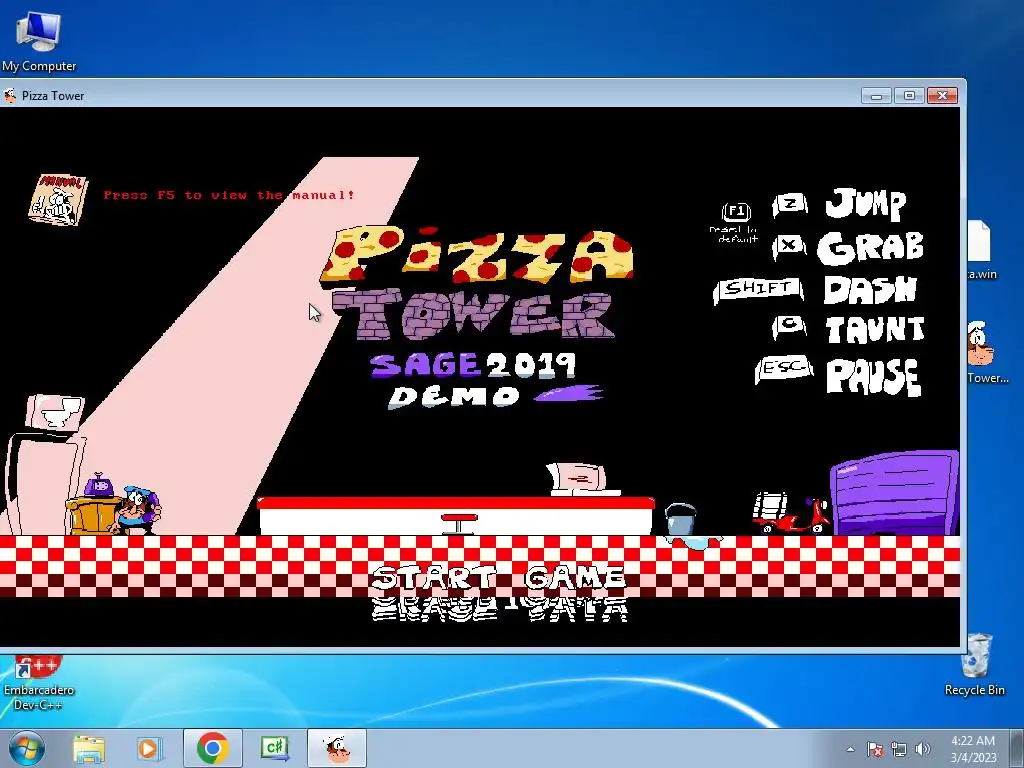
Task: Click the SHIFT key icon beside DASH
Action: (x=758, y=289)
